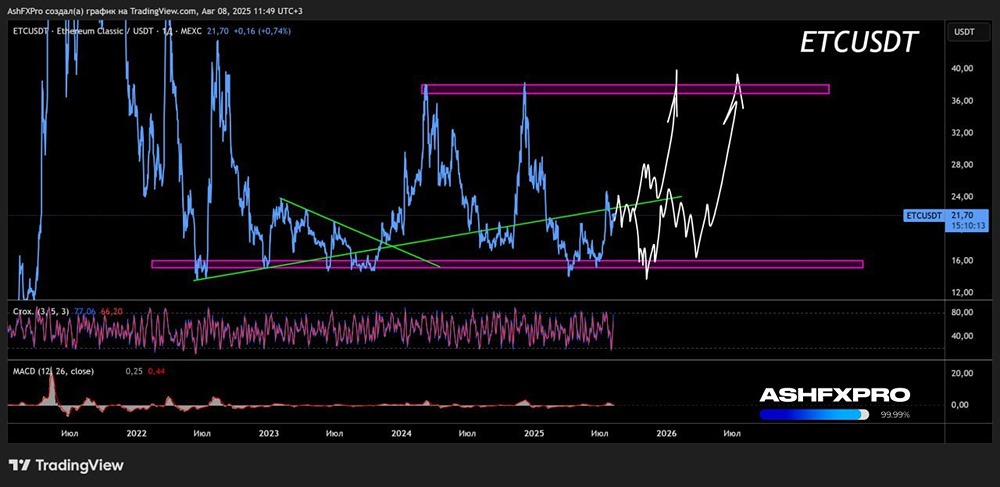The width and height of the screenshot is (1000, 487).
Task: Click the 77,06 stochastic value in legend
Action: click(x=85, y=311)
